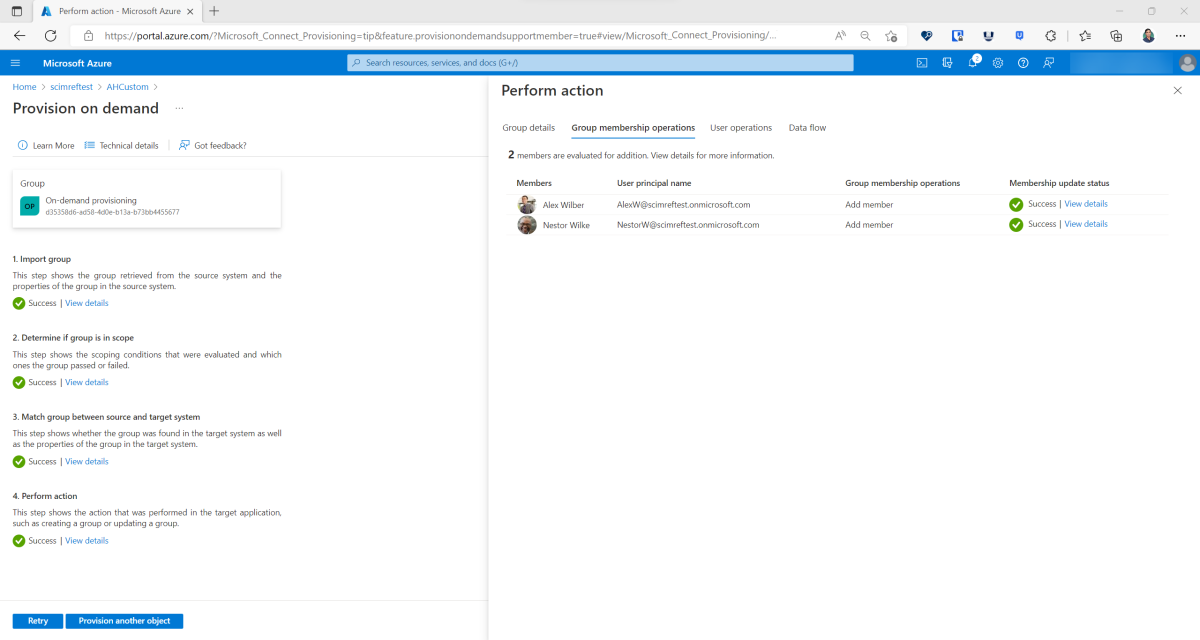This screenshot has width=1200, height=640.
Task: Open the Help question mark icon
Action: coord(1023,63)
